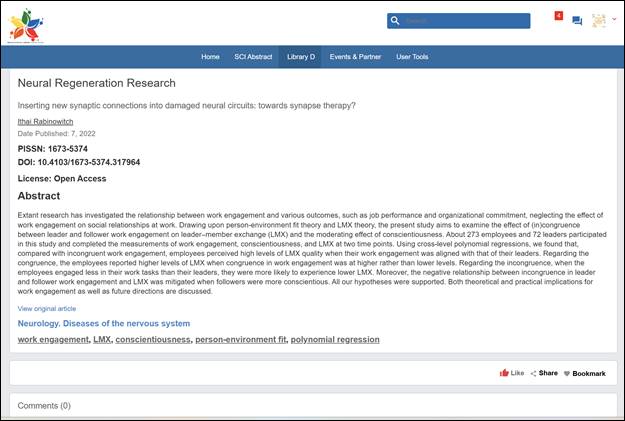Select the Library D tab
The image size is (625, 421).
(x=300, y=57)
